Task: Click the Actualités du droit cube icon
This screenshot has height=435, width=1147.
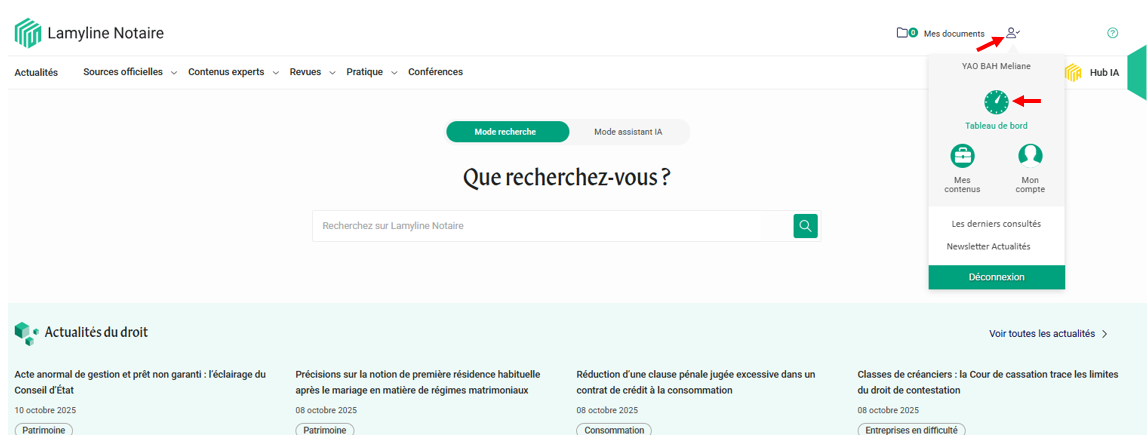Action: point(26,333)
